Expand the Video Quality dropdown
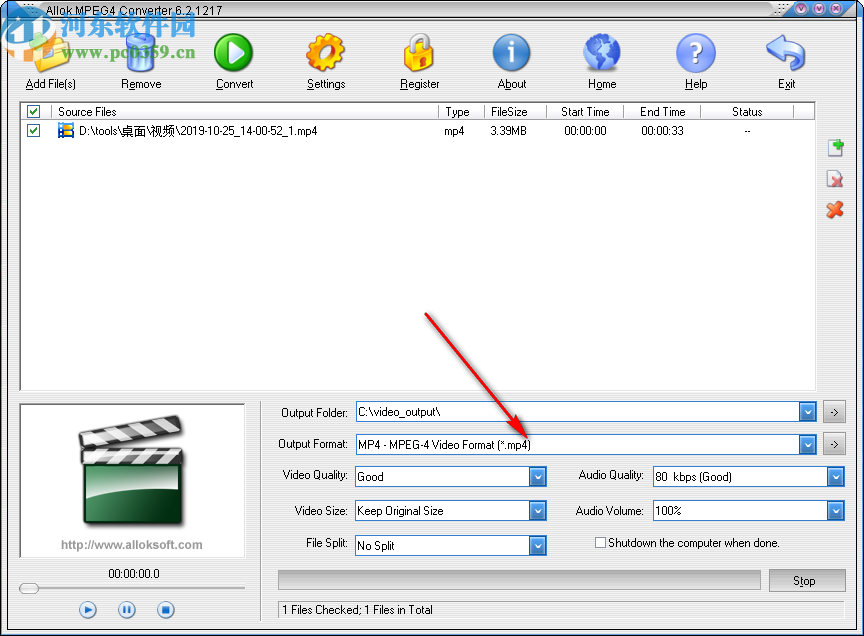The height and width of the screenshot is (636, 864). 537,477
